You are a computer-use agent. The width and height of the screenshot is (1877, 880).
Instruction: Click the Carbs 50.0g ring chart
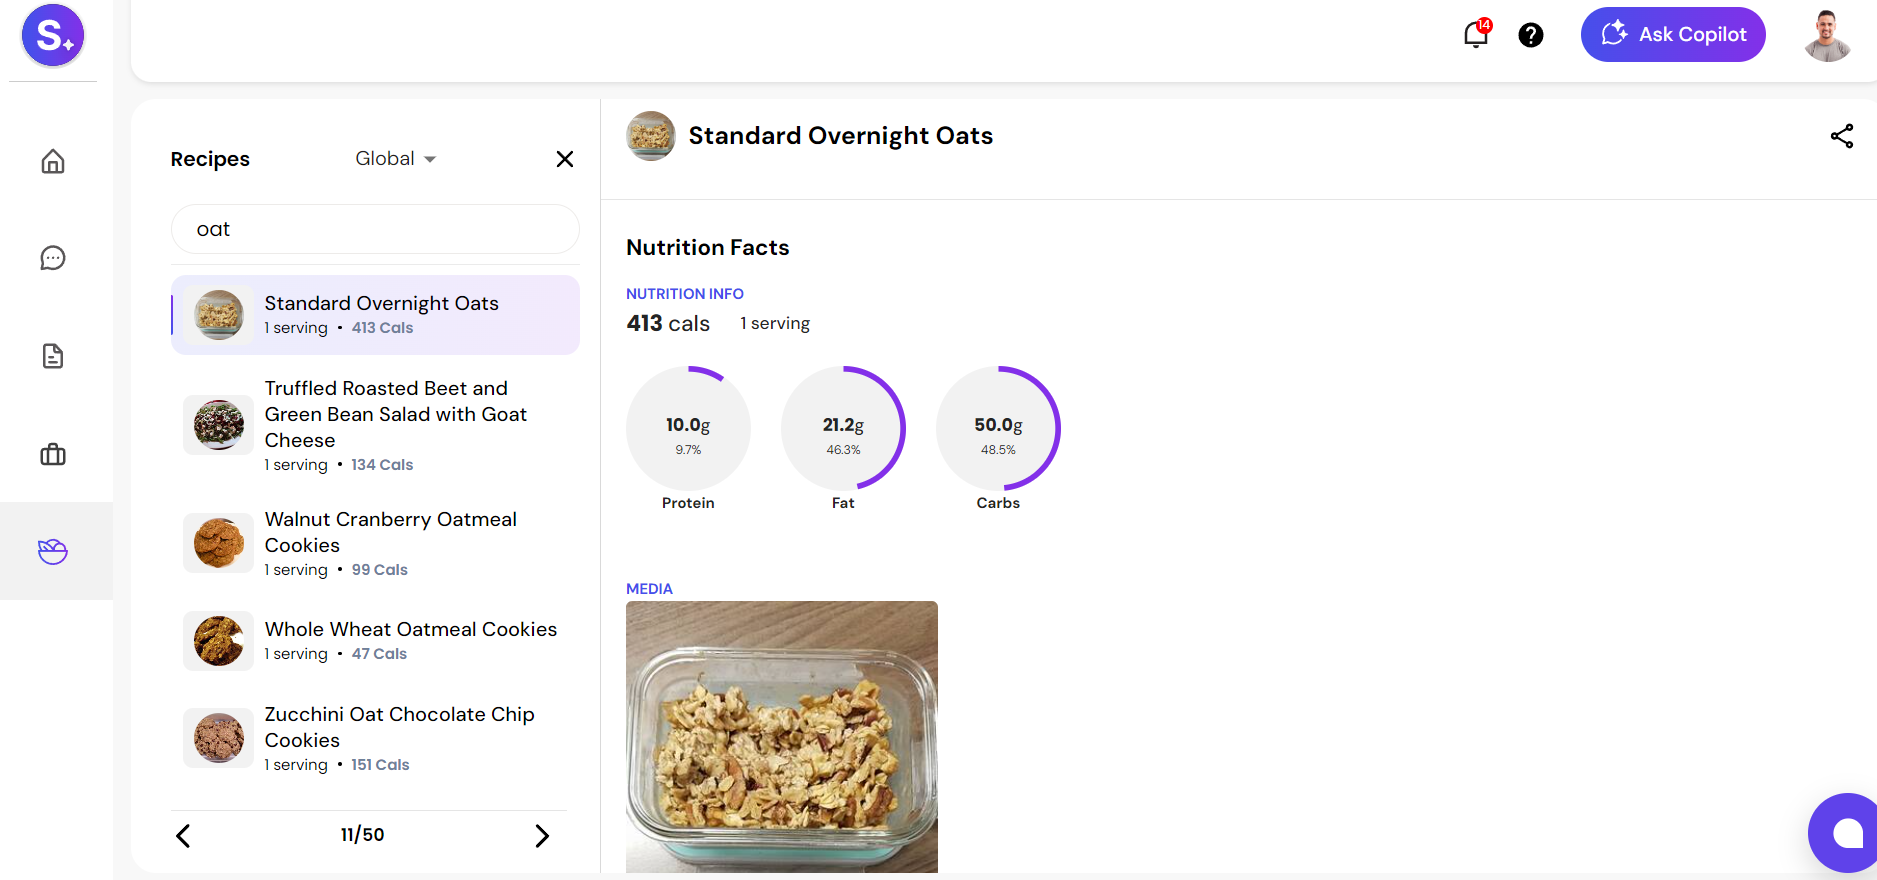pos(998,428)
